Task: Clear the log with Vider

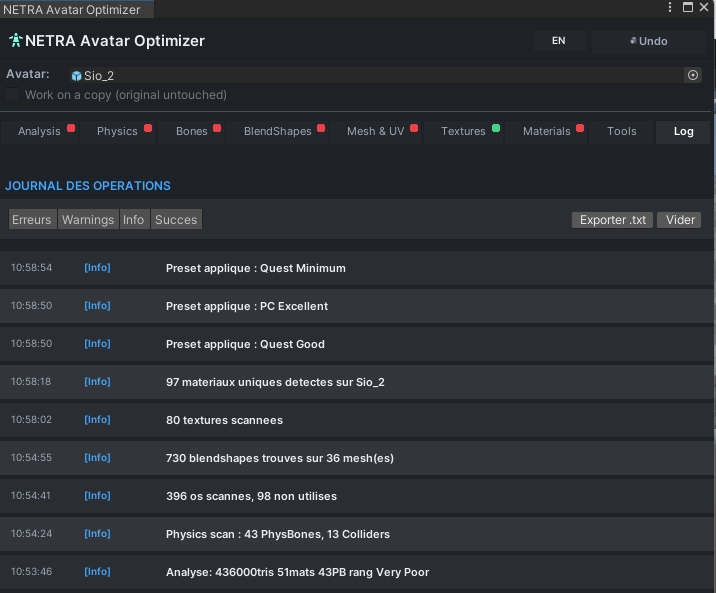Action: [679, 220]
